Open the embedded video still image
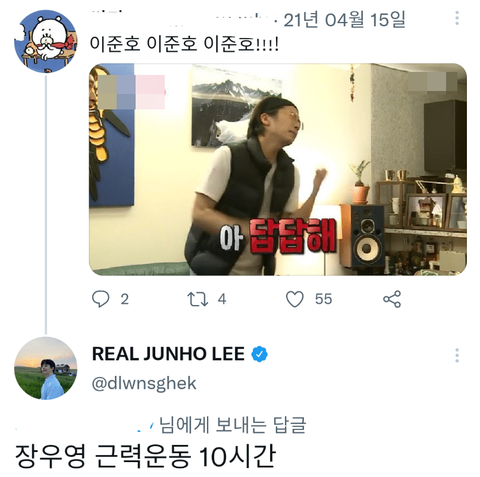The image size is (480, 477). (x=278, y=169)
